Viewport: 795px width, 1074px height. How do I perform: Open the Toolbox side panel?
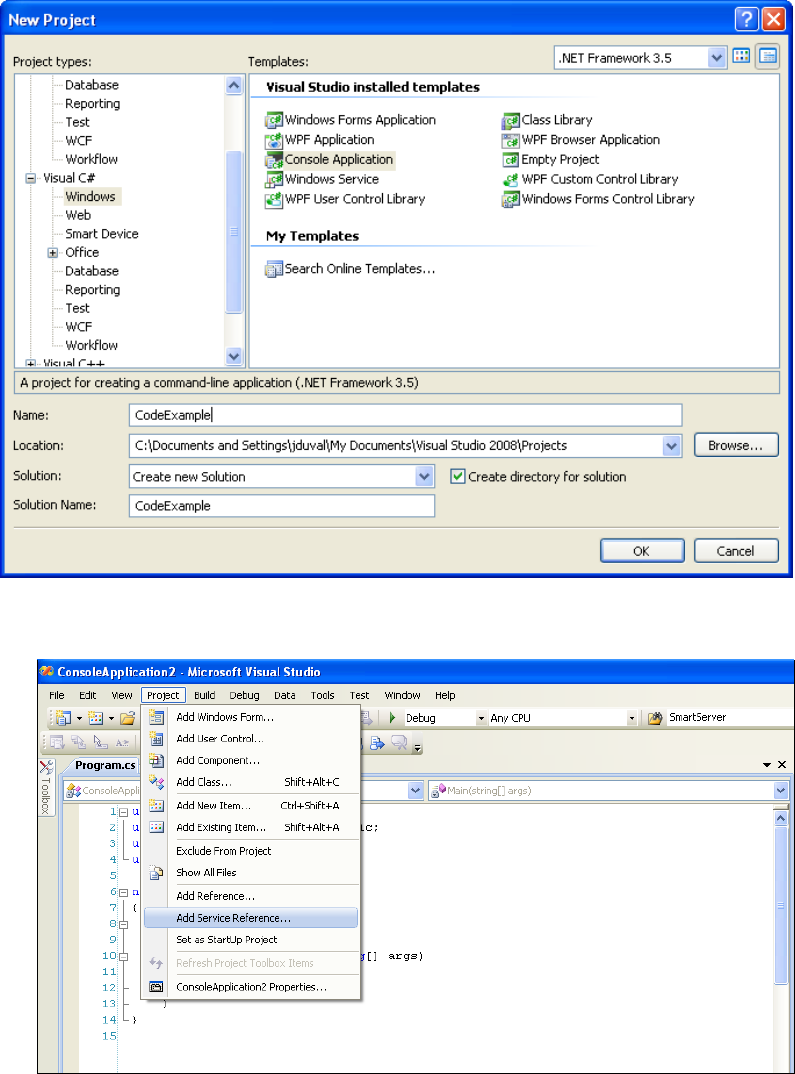click(46, 788)
